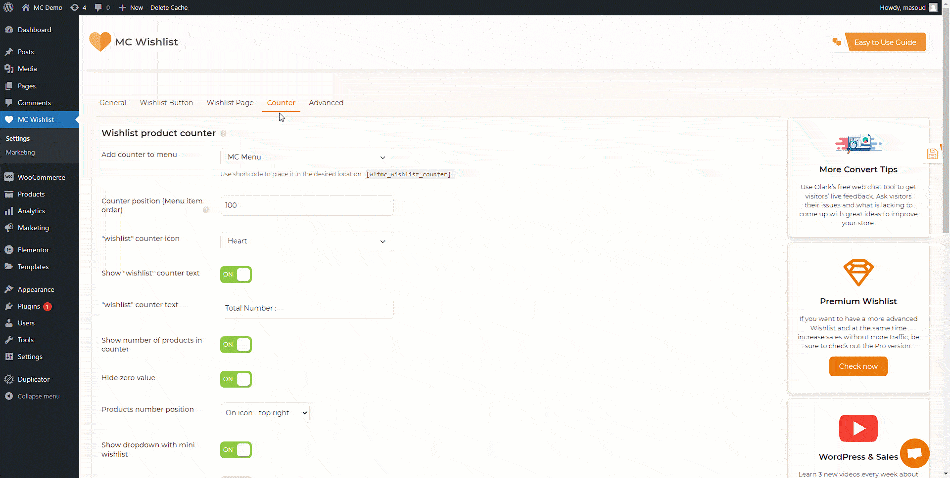Open the WordPress logo menu

point(10,7)
